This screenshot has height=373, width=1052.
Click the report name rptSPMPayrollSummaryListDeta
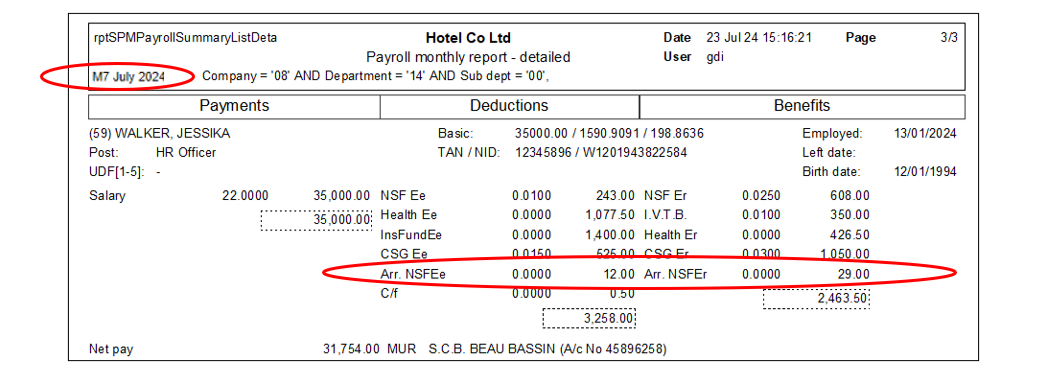[x=186, y=38]
